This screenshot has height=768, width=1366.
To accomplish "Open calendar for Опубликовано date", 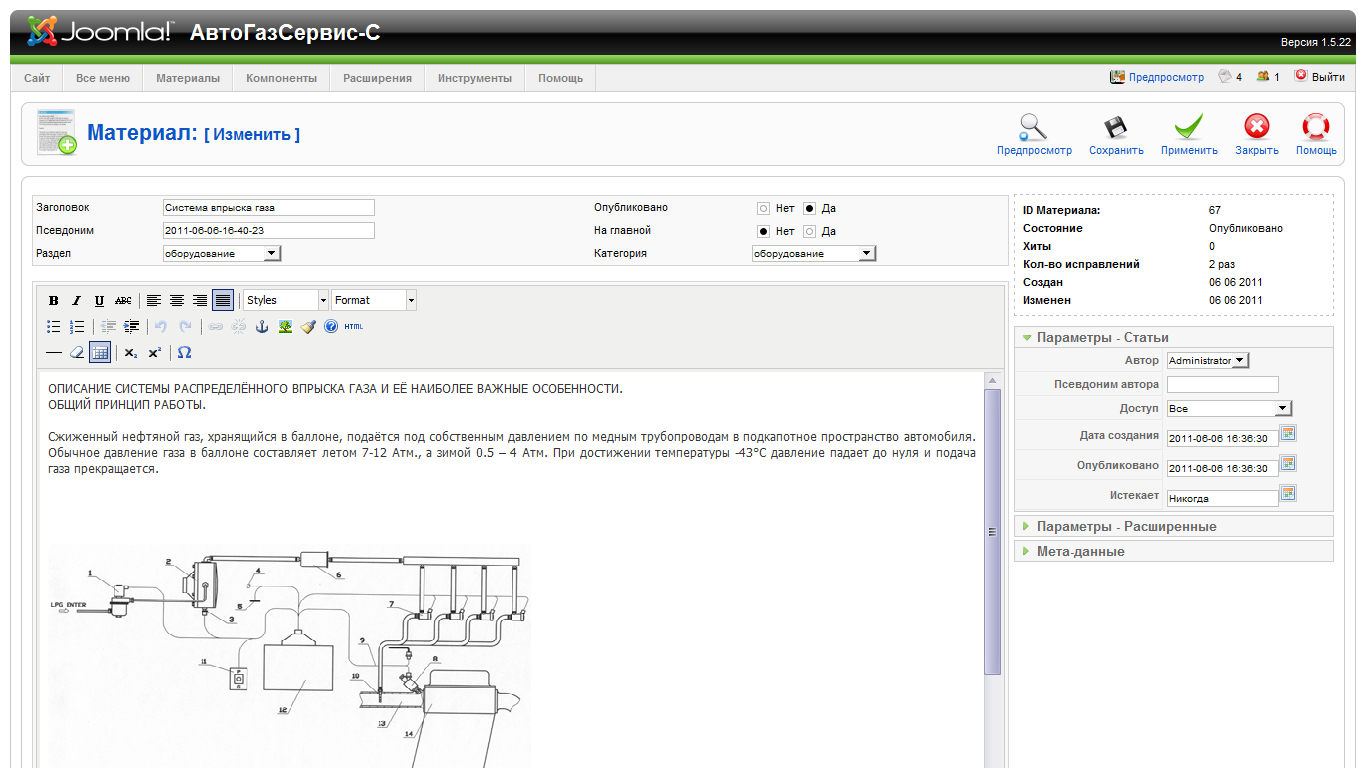I will coord(1288,463).
